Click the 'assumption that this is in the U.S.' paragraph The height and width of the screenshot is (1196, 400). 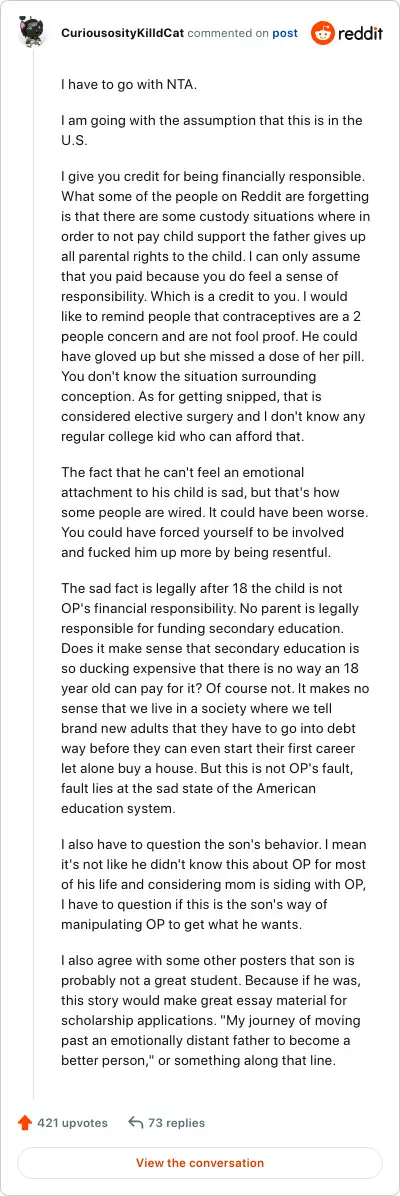[x=211, y=130]
